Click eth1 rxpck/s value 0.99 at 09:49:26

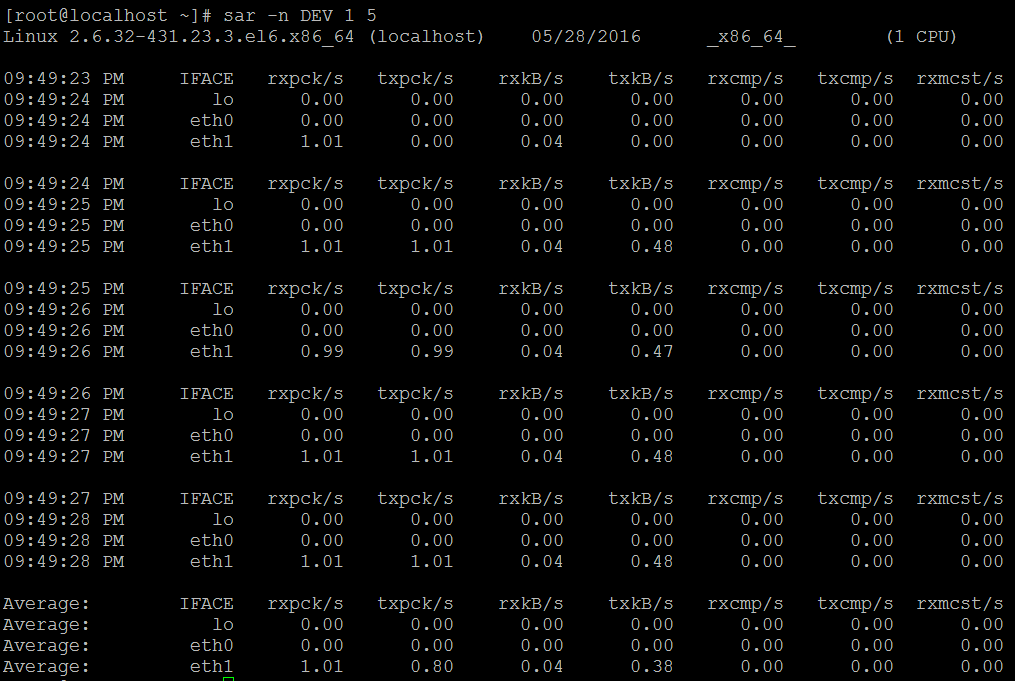pos(322,352)
